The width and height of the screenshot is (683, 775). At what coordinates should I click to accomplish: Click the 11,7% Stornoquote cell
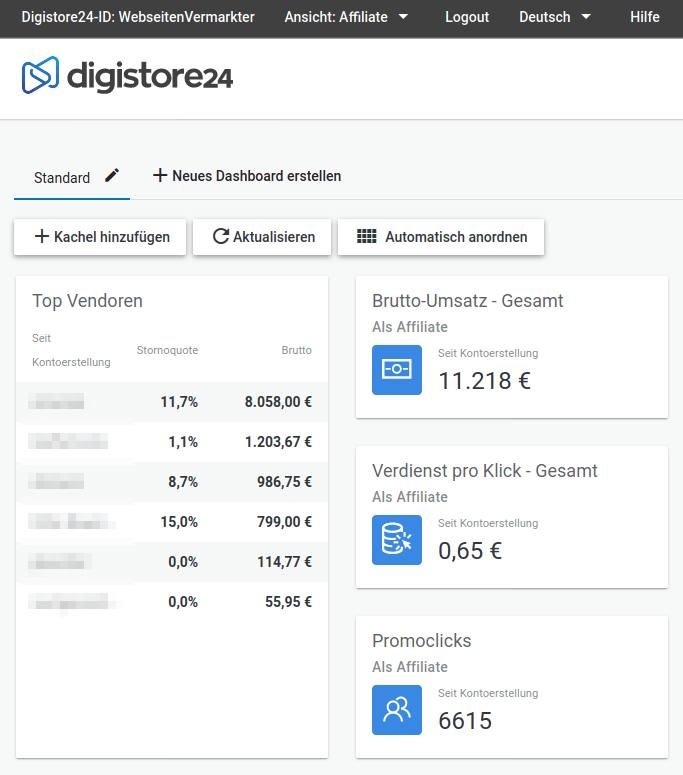pos(179,402)
